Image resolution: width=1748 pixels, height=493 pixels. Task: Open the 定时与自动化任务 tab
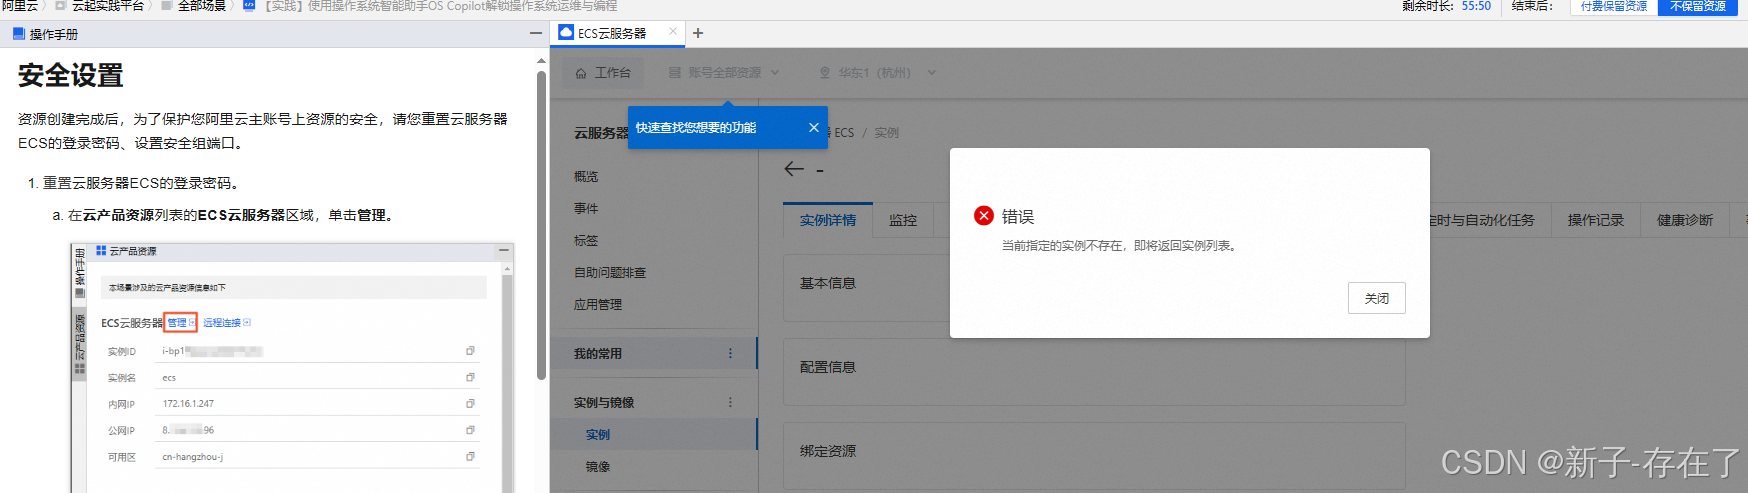1482,220
